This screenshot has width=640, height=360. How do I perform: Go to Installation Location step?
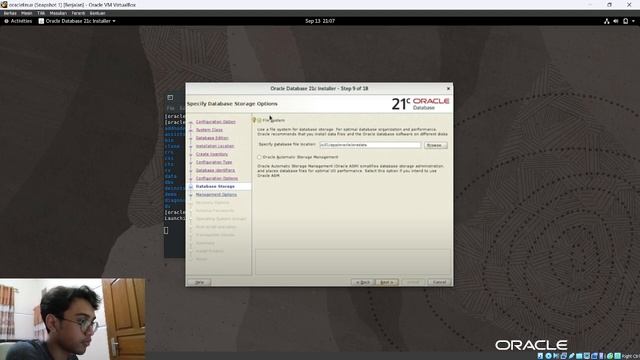coord(215,146)
